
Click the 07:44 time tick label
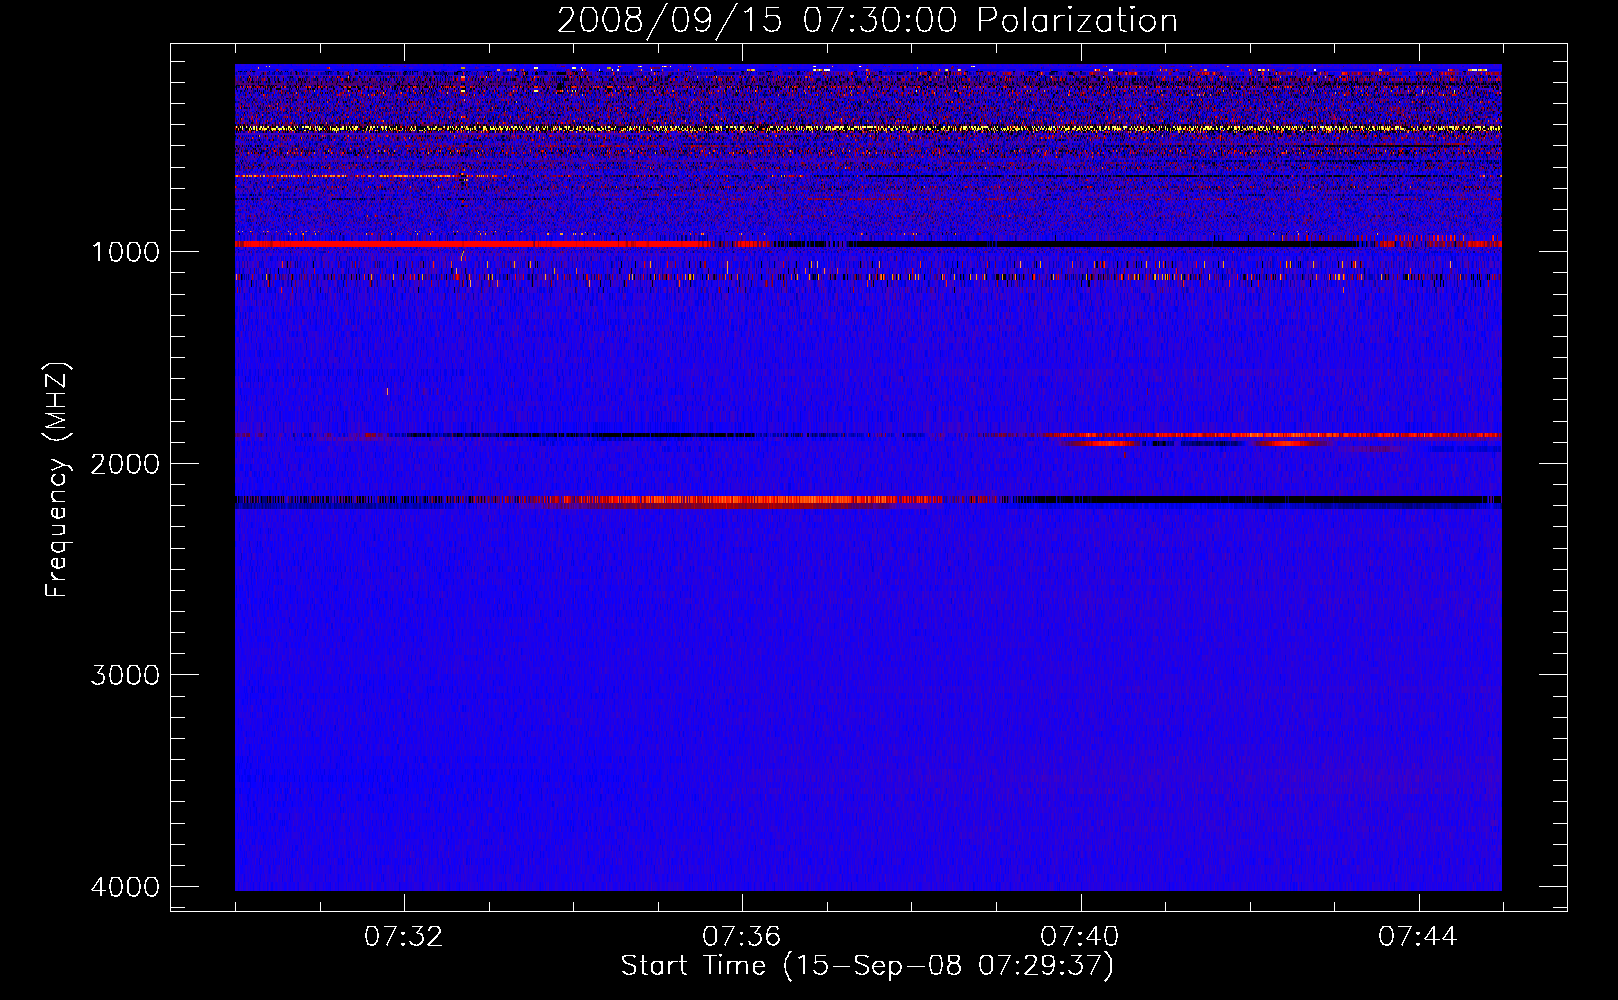pos(1418,937)
